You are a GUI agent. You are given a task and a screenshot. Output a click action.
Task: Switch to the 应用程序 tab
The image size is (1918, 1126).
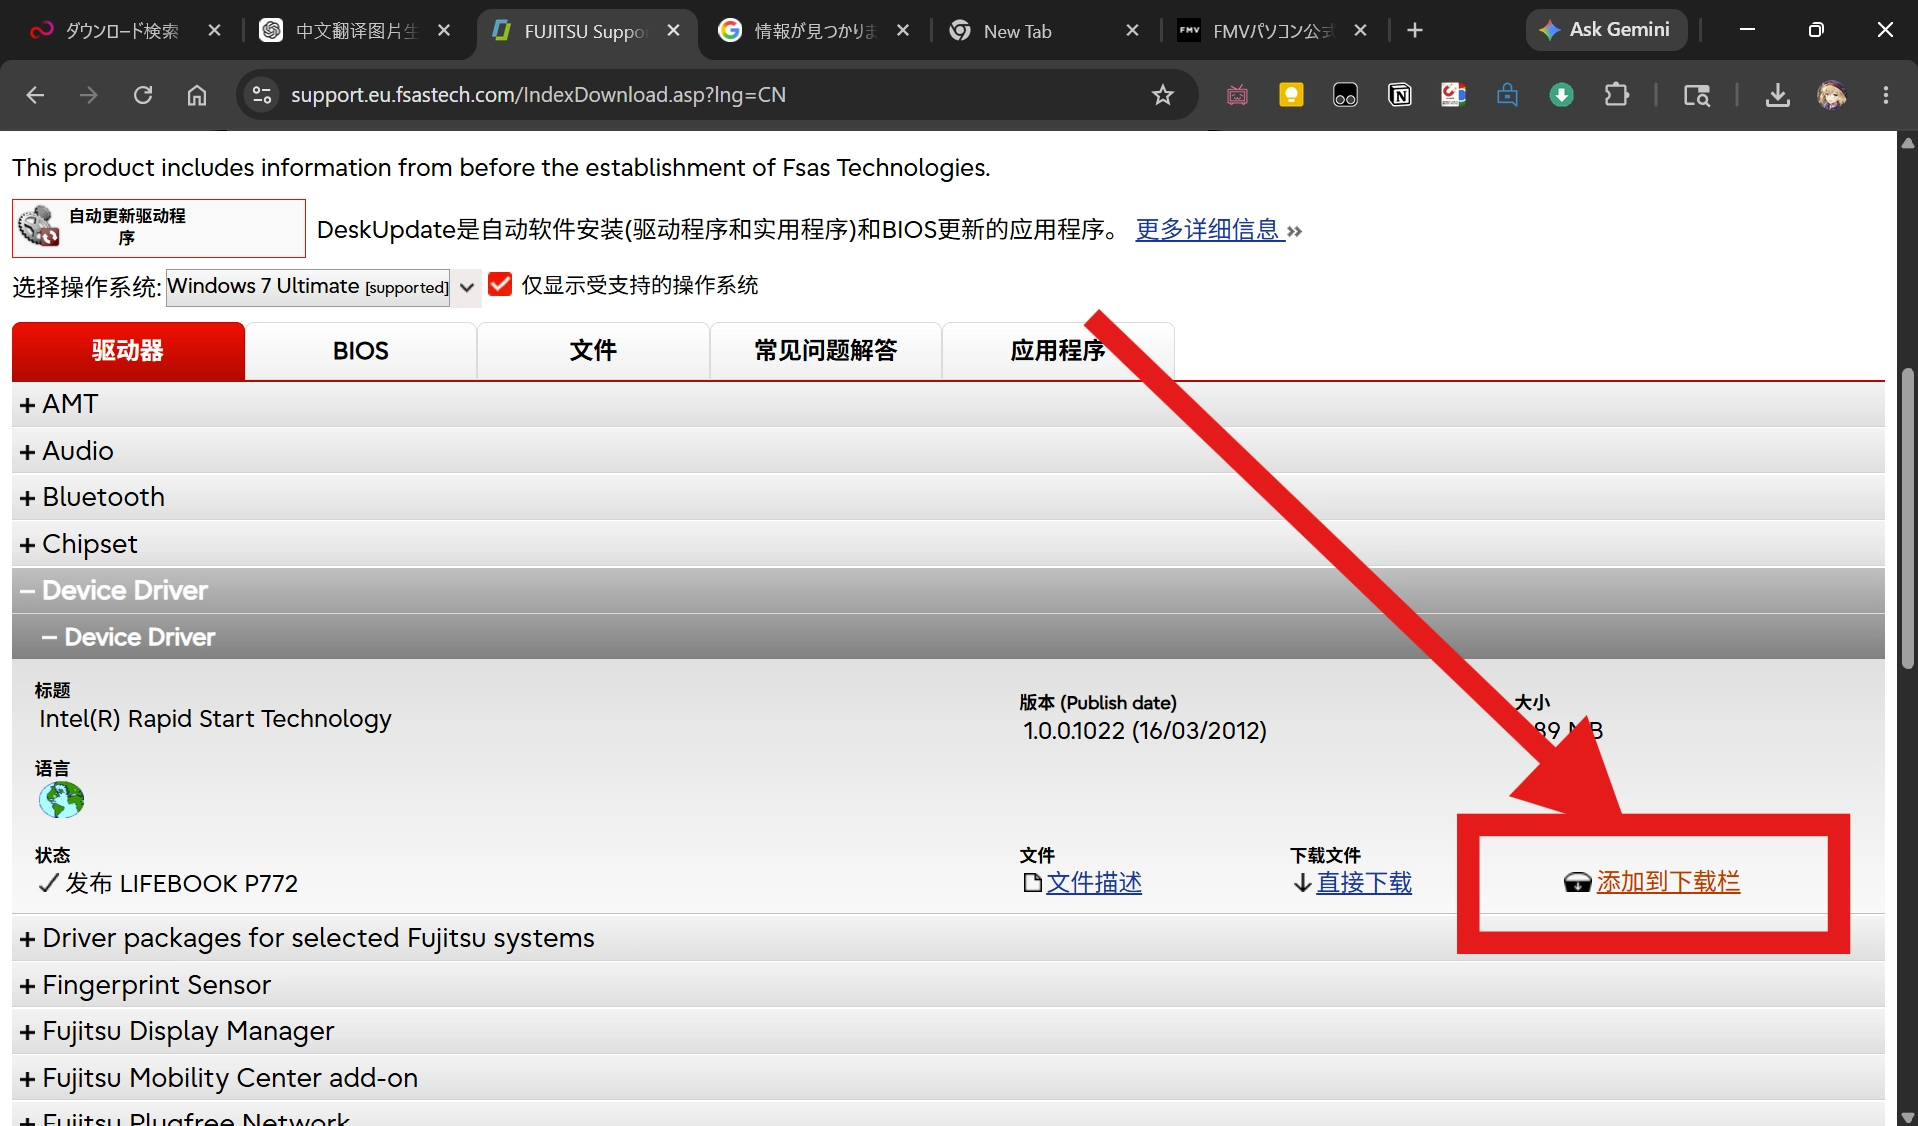(1058, 351)
